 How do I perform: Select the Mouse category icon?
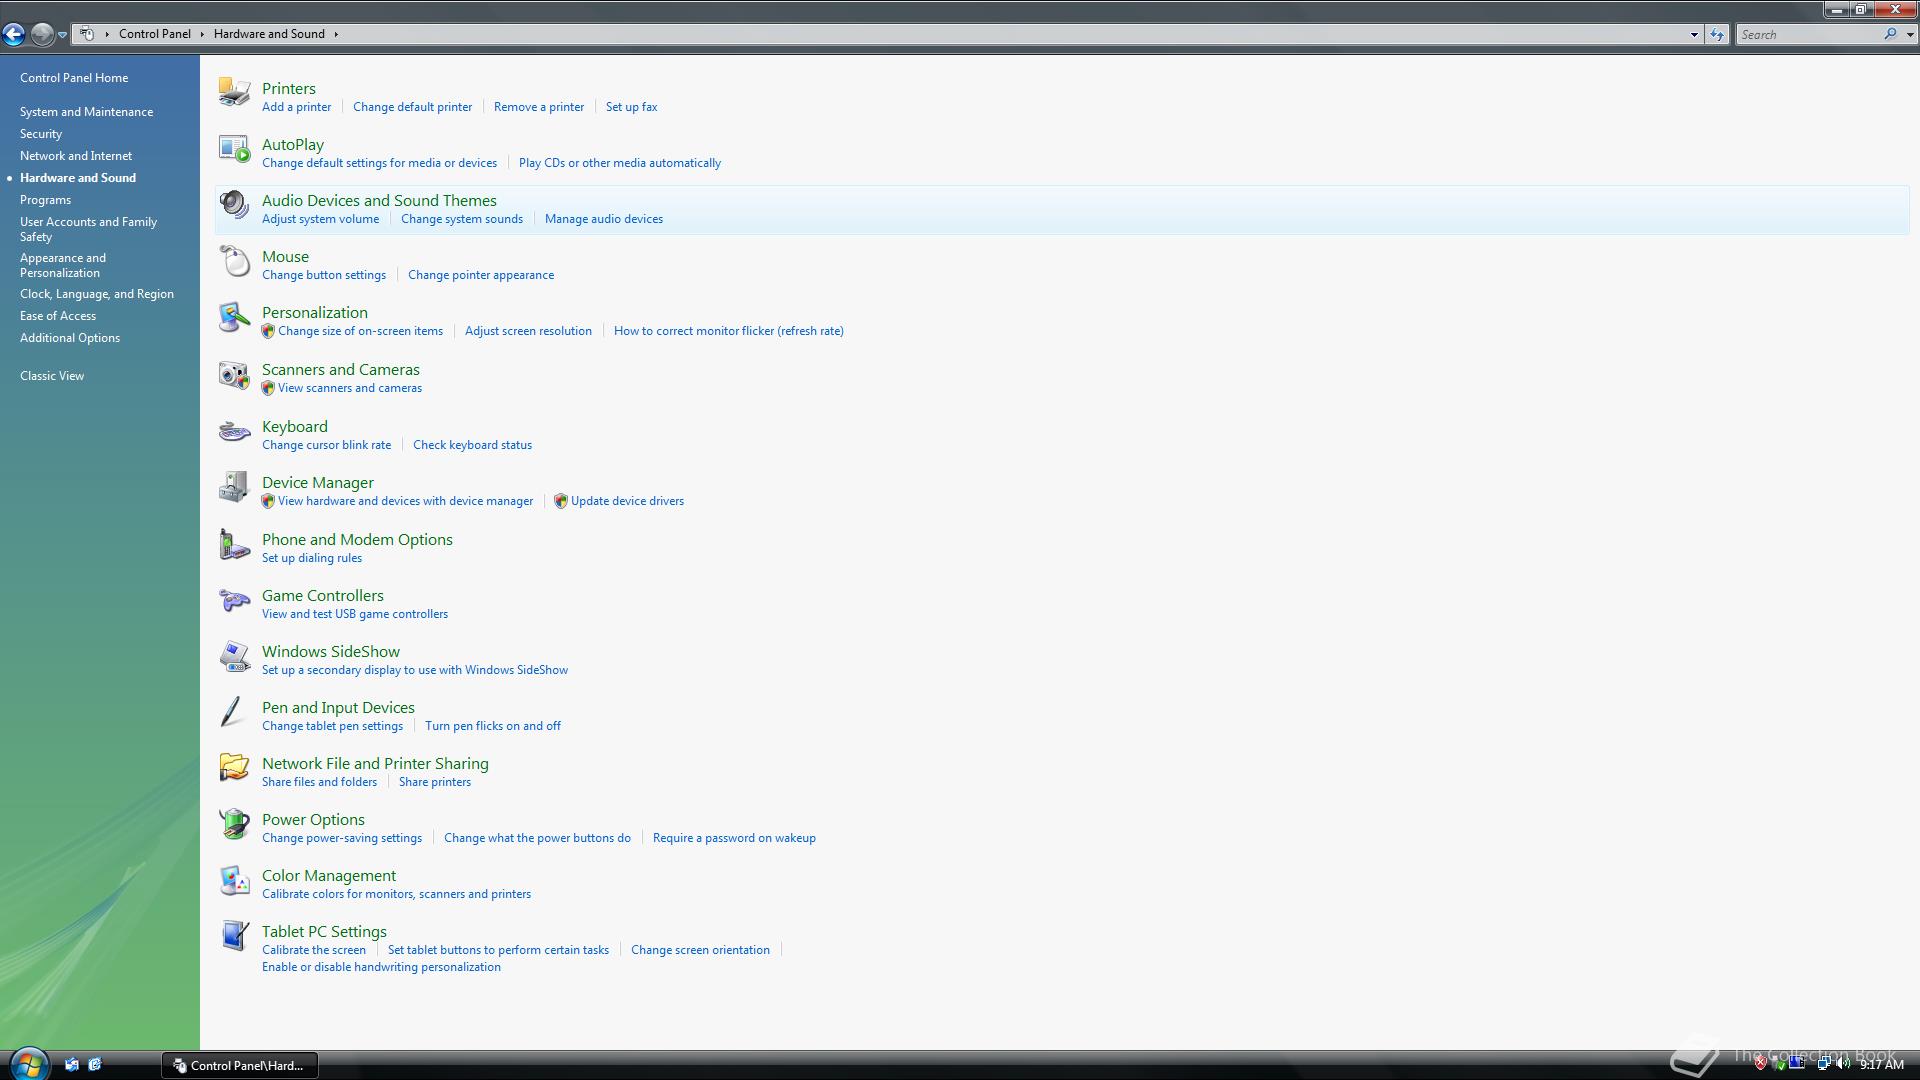[x=234, y=260]
